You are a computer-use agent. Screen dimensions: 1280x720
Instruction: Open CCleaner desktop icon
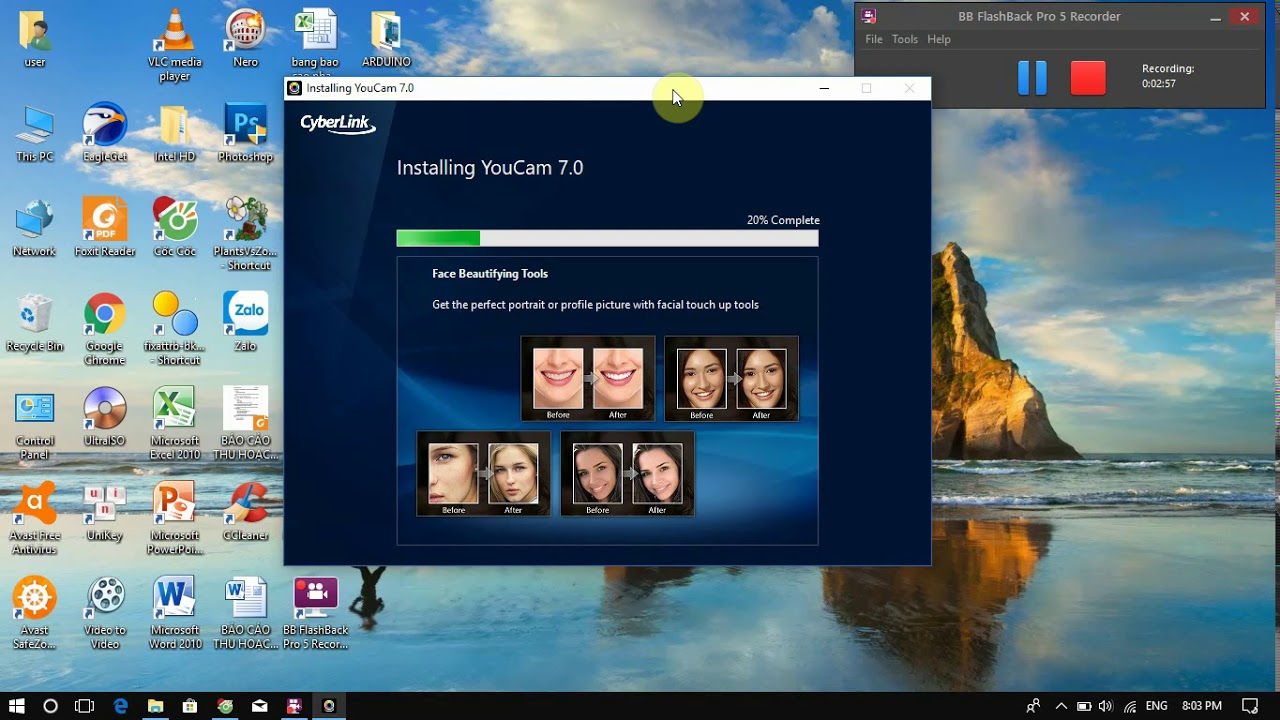[x=245, y=513]
